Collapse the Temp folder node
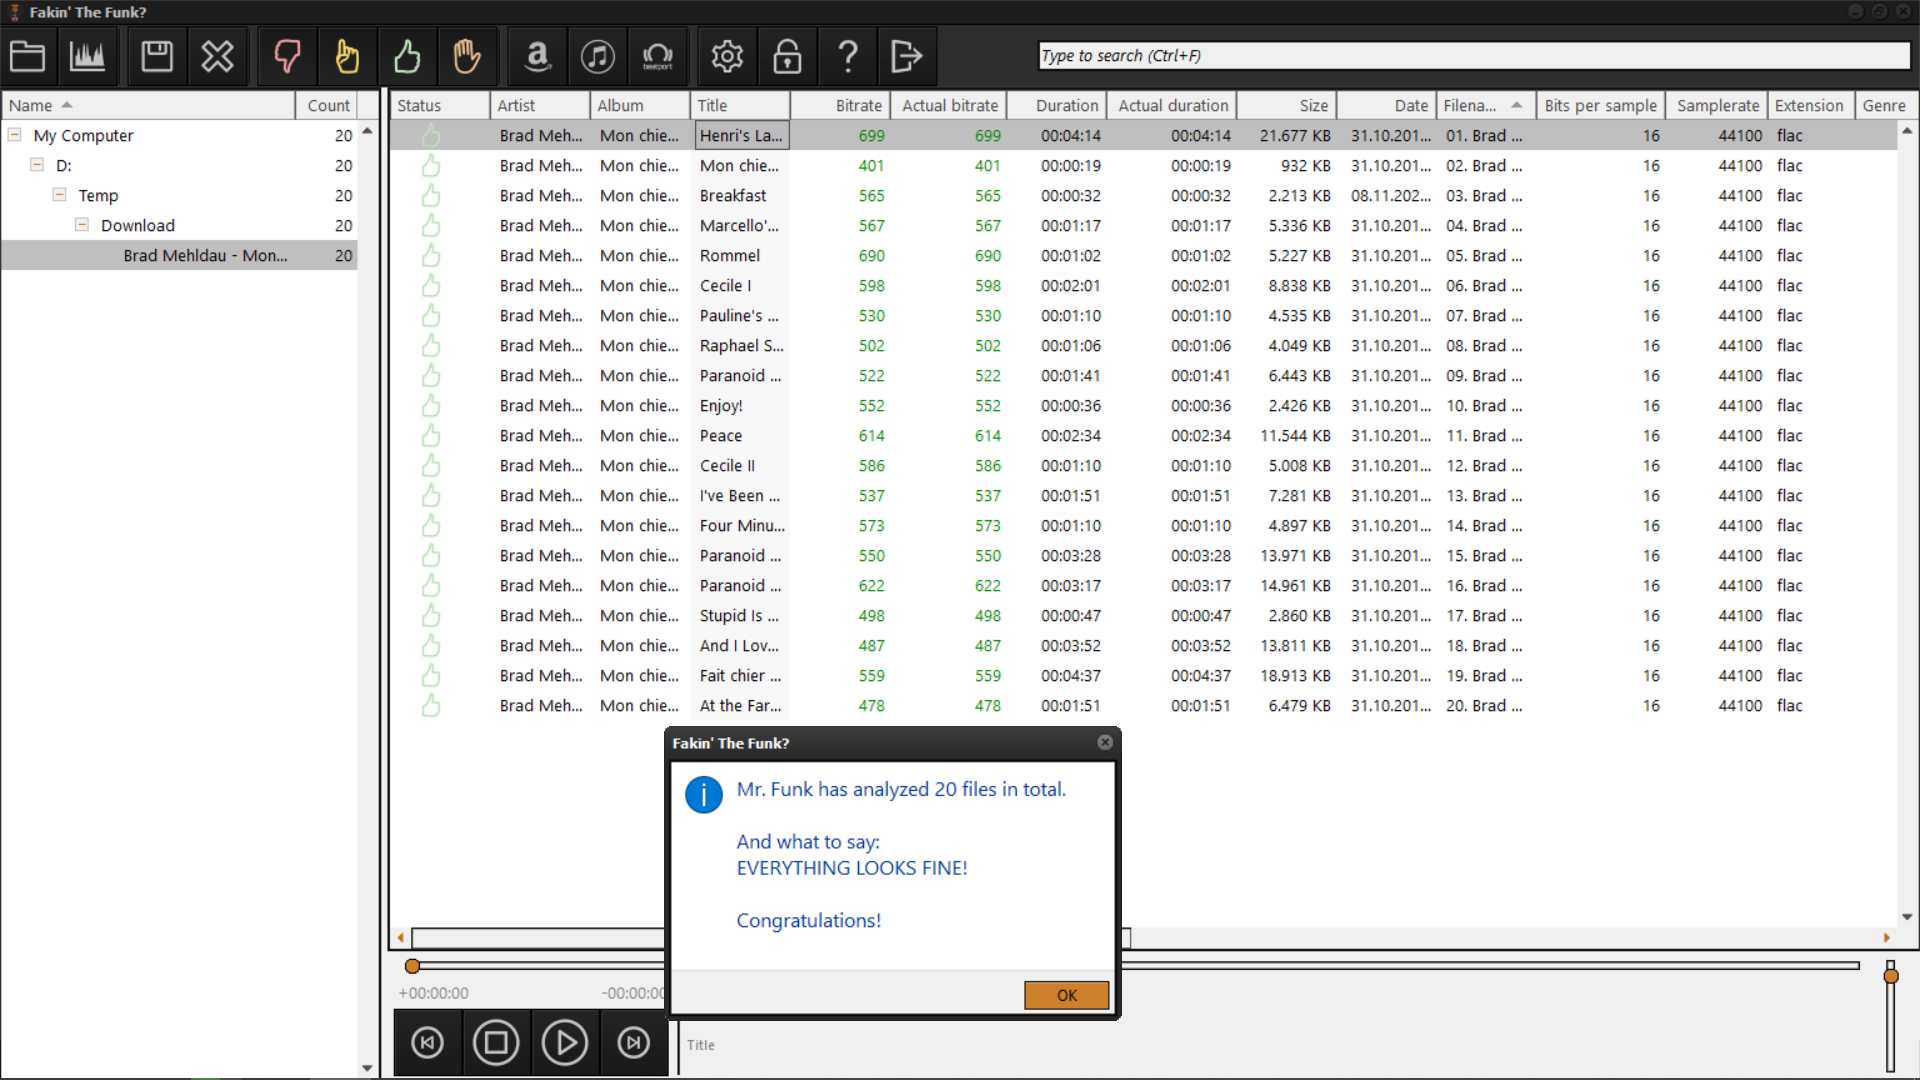 [60, 195]
